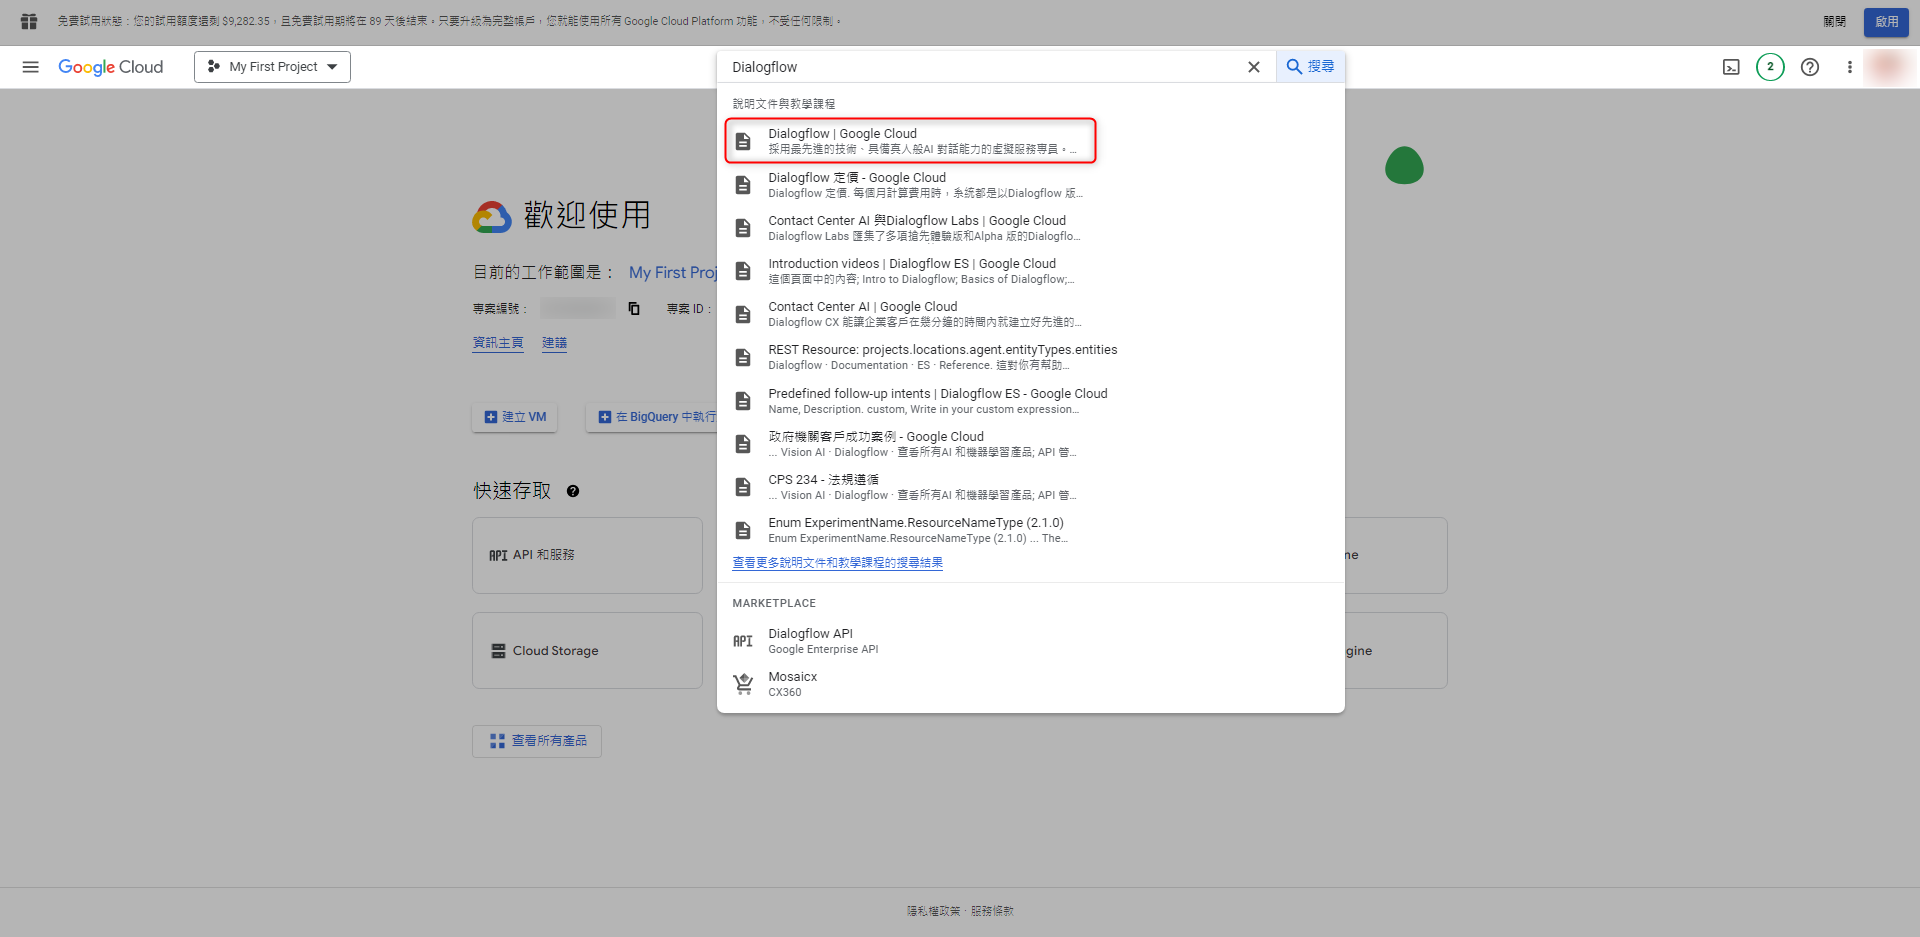Open the Cloud Storage quick access card
This screenshot has height=937, width=1920.
tap(587, 650)
